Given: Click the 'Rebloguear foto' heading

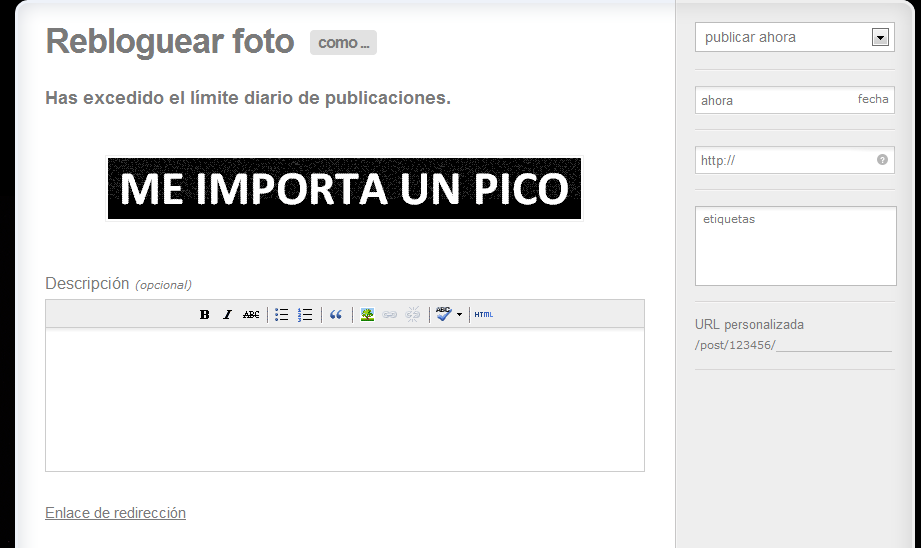Looking at the screenshot, I should pos(170,41).
